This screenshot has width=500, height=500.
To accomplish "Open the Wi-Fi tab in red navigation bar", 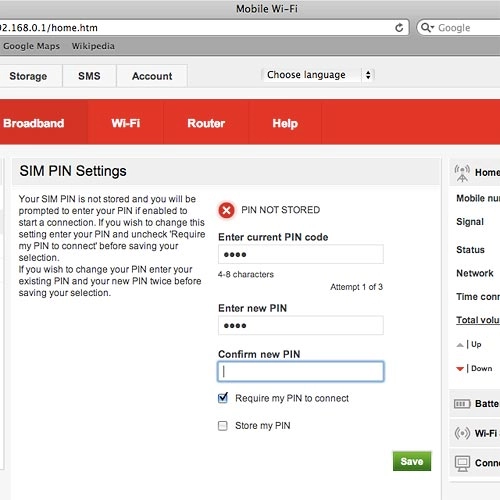I will click(x=126, y=123).
